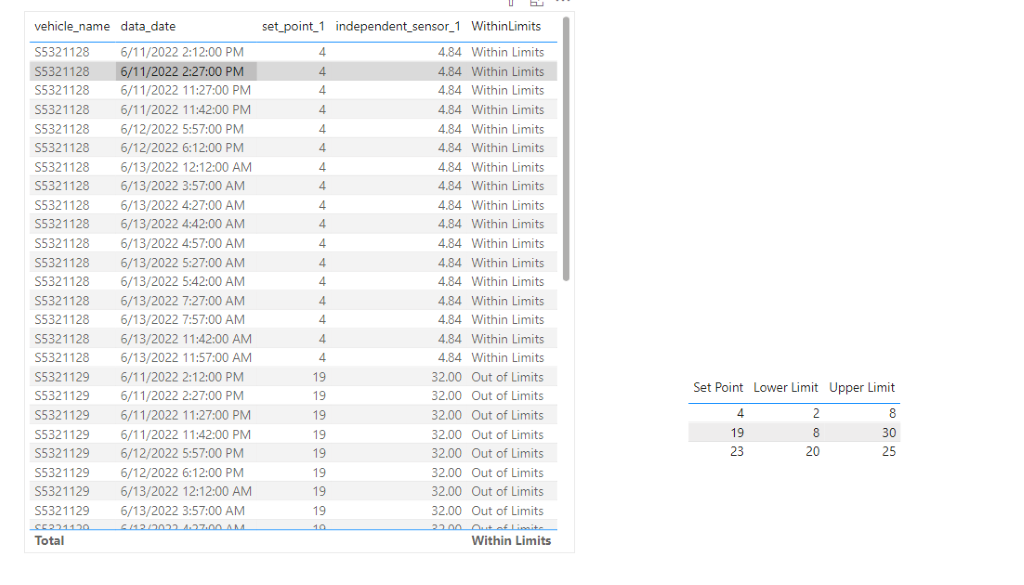Click sensor value 32.00 in S5321129's 6/12/2022 5:57:00 PM row
The image size is (1024, 585).
click(447, 453)
